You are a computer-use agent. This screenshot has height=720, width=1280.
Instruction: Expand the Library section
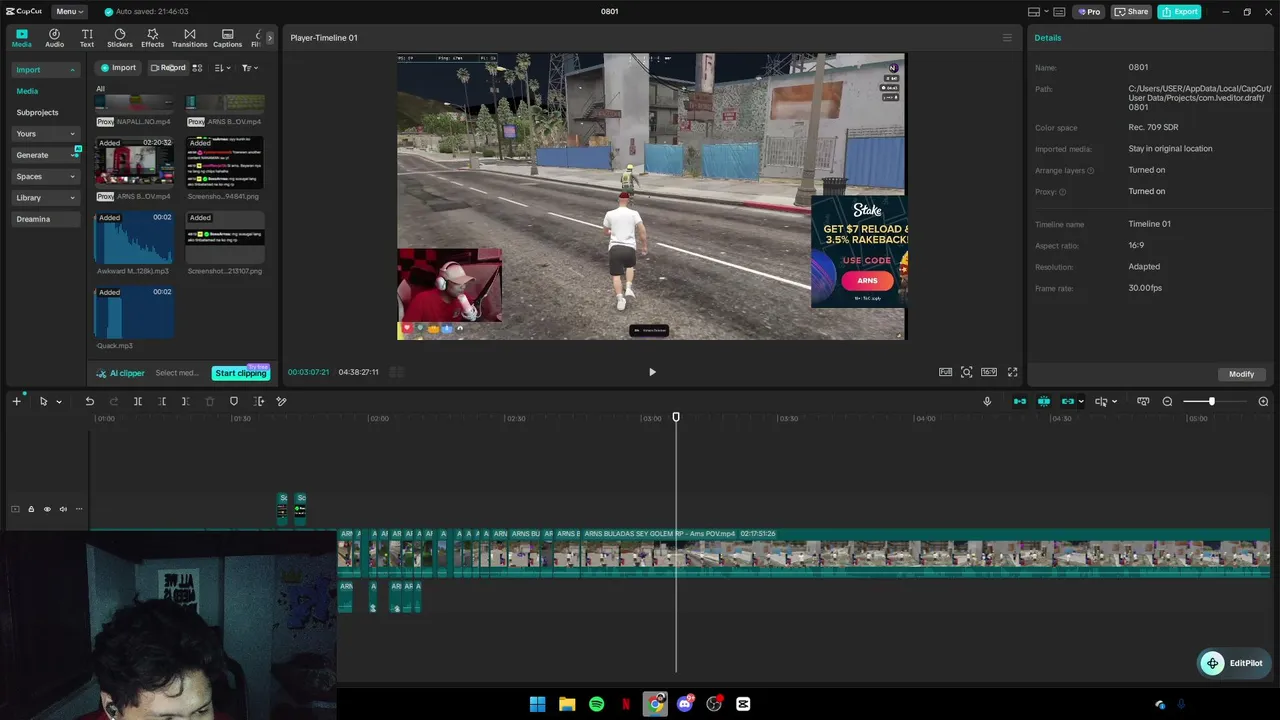46,198
